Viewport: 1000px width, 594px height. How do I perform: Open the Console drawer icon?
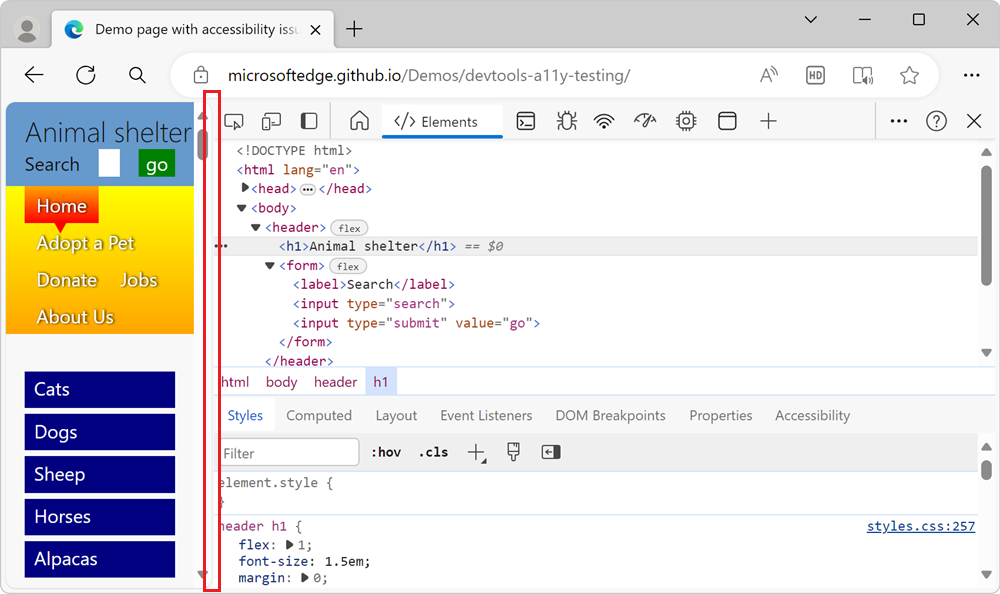(526, 120)
